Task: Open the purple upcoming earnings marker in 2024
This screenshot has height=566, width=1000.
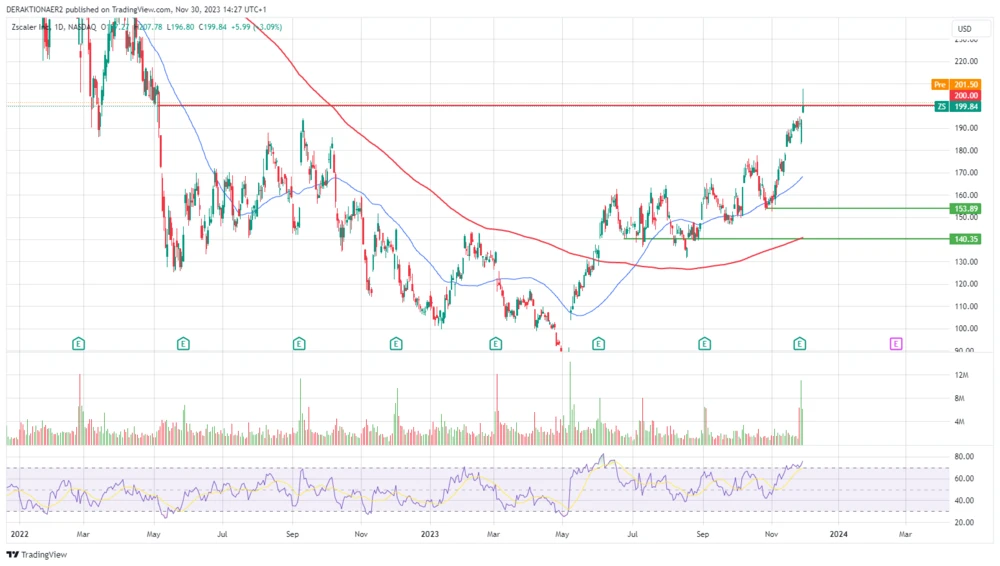Action: coord(896,344)
